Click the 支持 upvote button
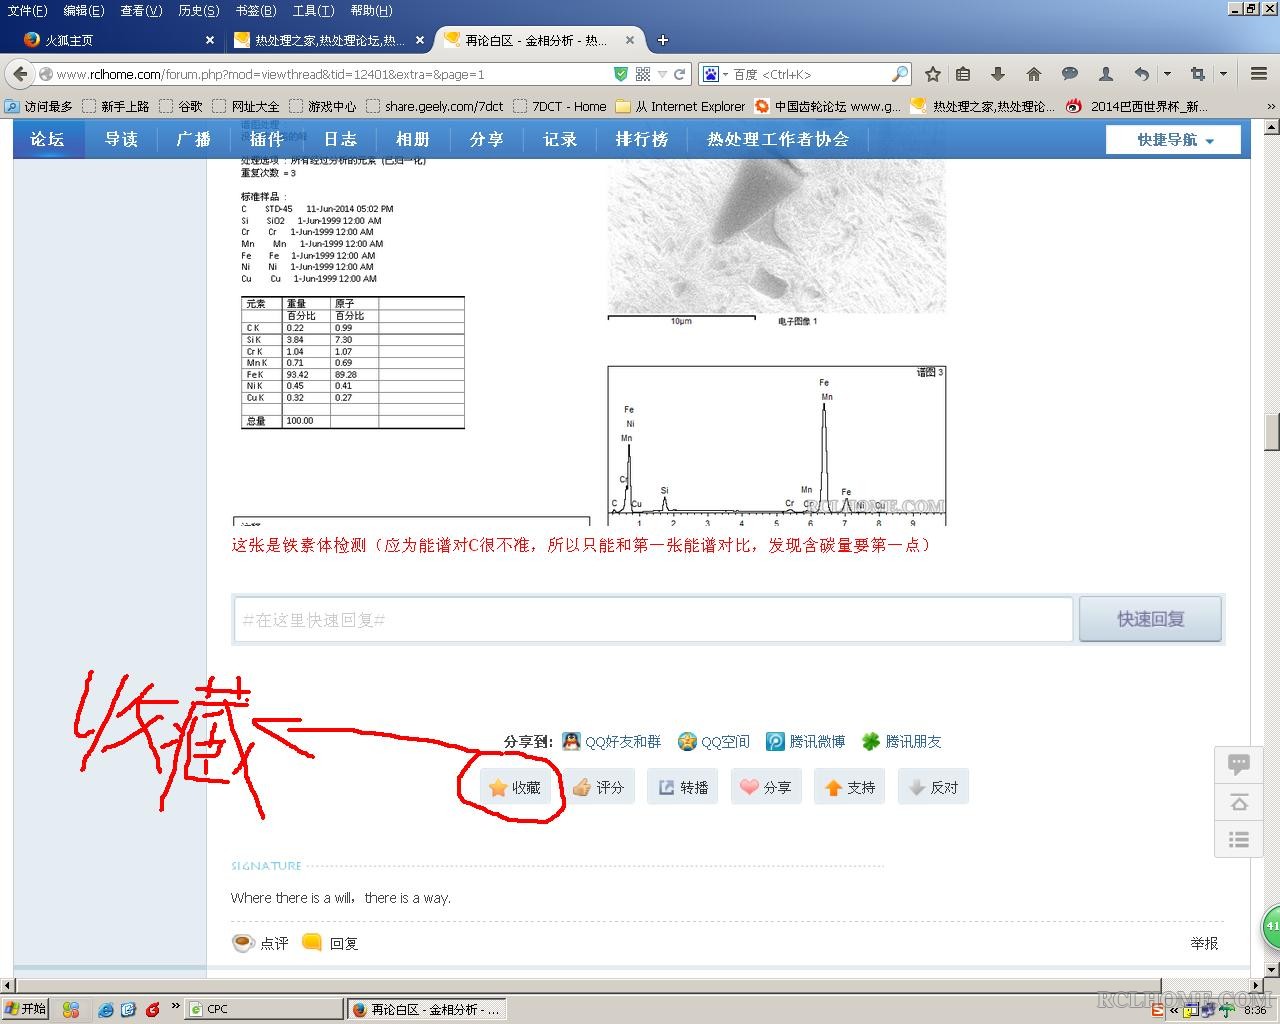The width and height of the screenshot is (1280, 1024). click(850, 787)
